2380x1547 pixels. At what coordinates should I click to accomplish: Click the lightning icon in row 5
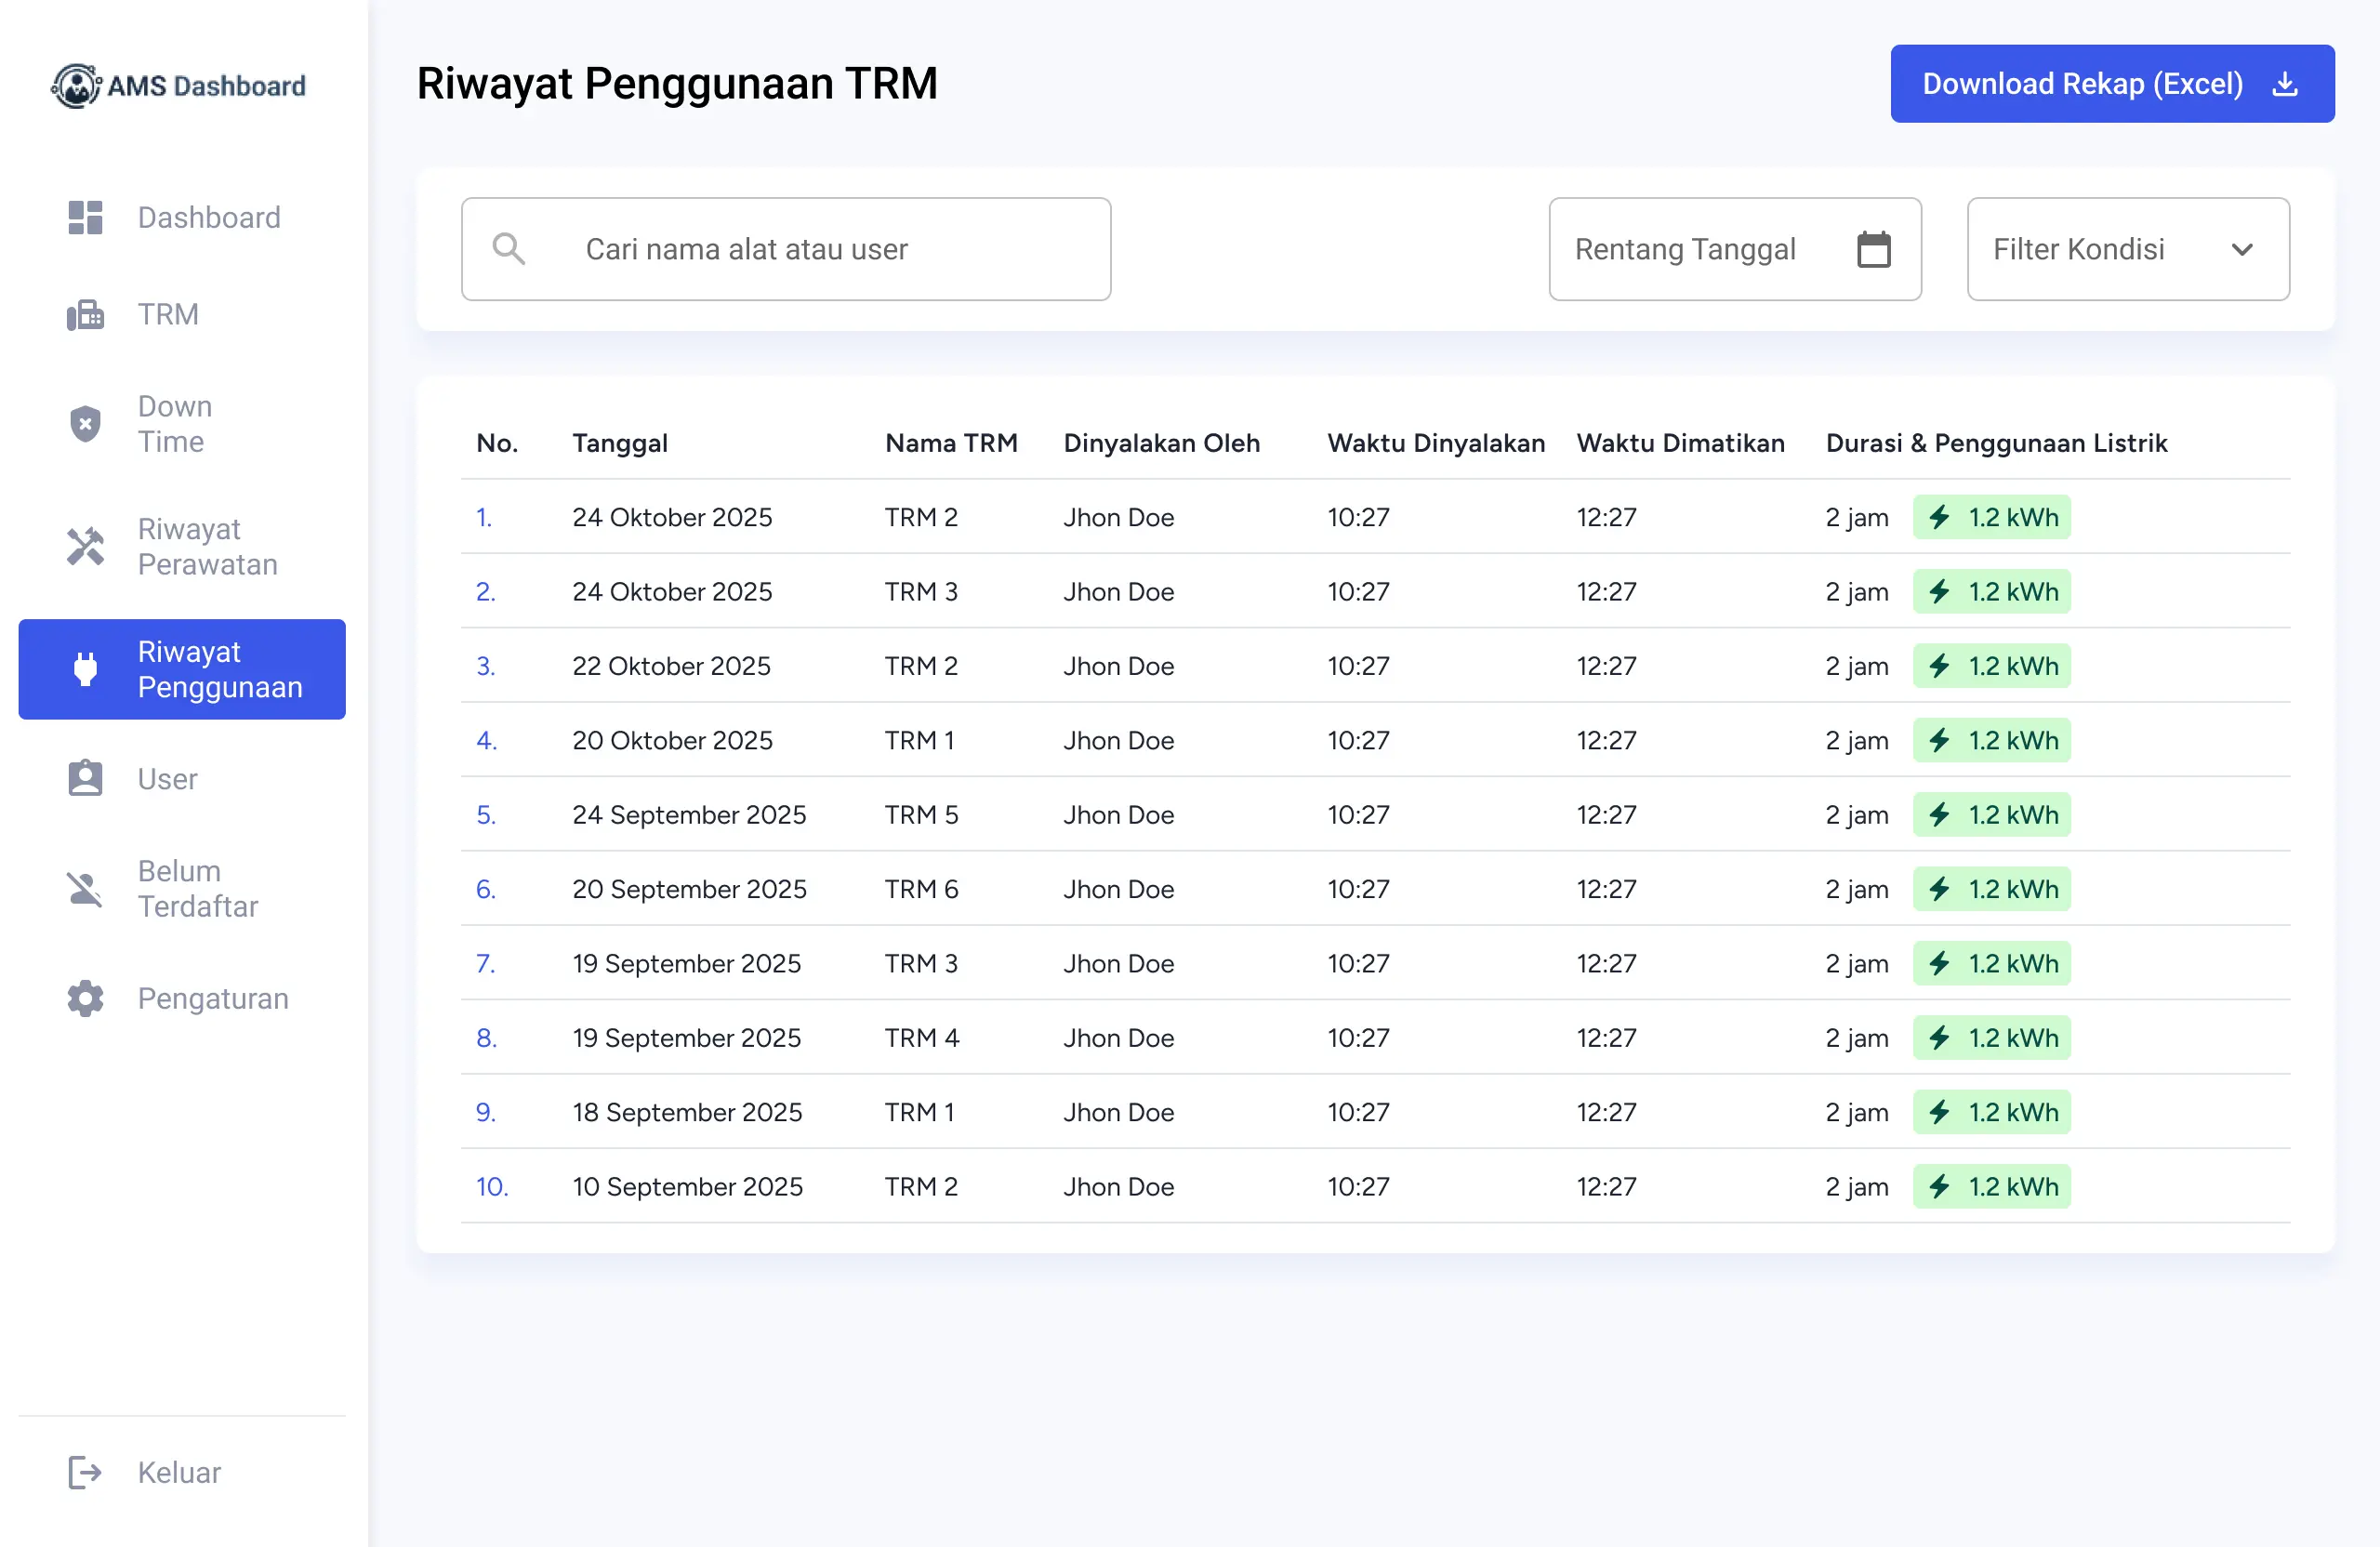(x=1939, y=814)
